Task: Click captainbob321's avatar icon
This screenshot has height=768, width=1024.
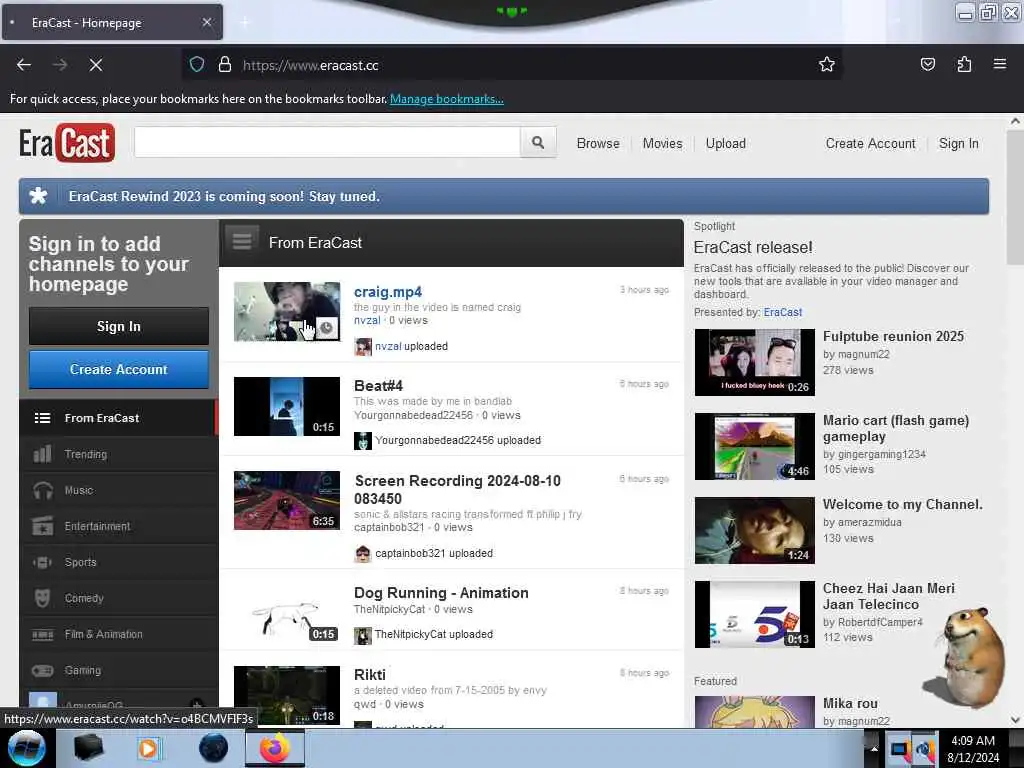Action: [363, 554]
